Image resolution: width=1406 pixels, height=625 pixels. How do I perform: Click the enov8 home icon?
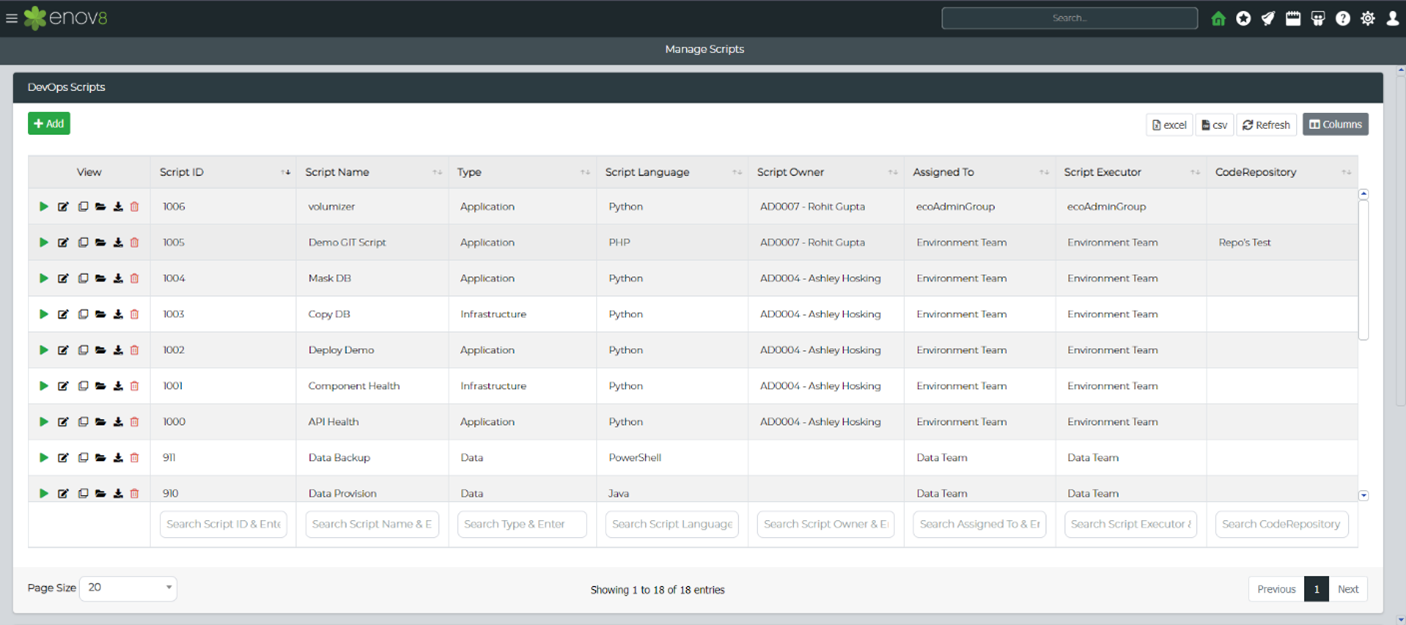(x=1218, y=18)
